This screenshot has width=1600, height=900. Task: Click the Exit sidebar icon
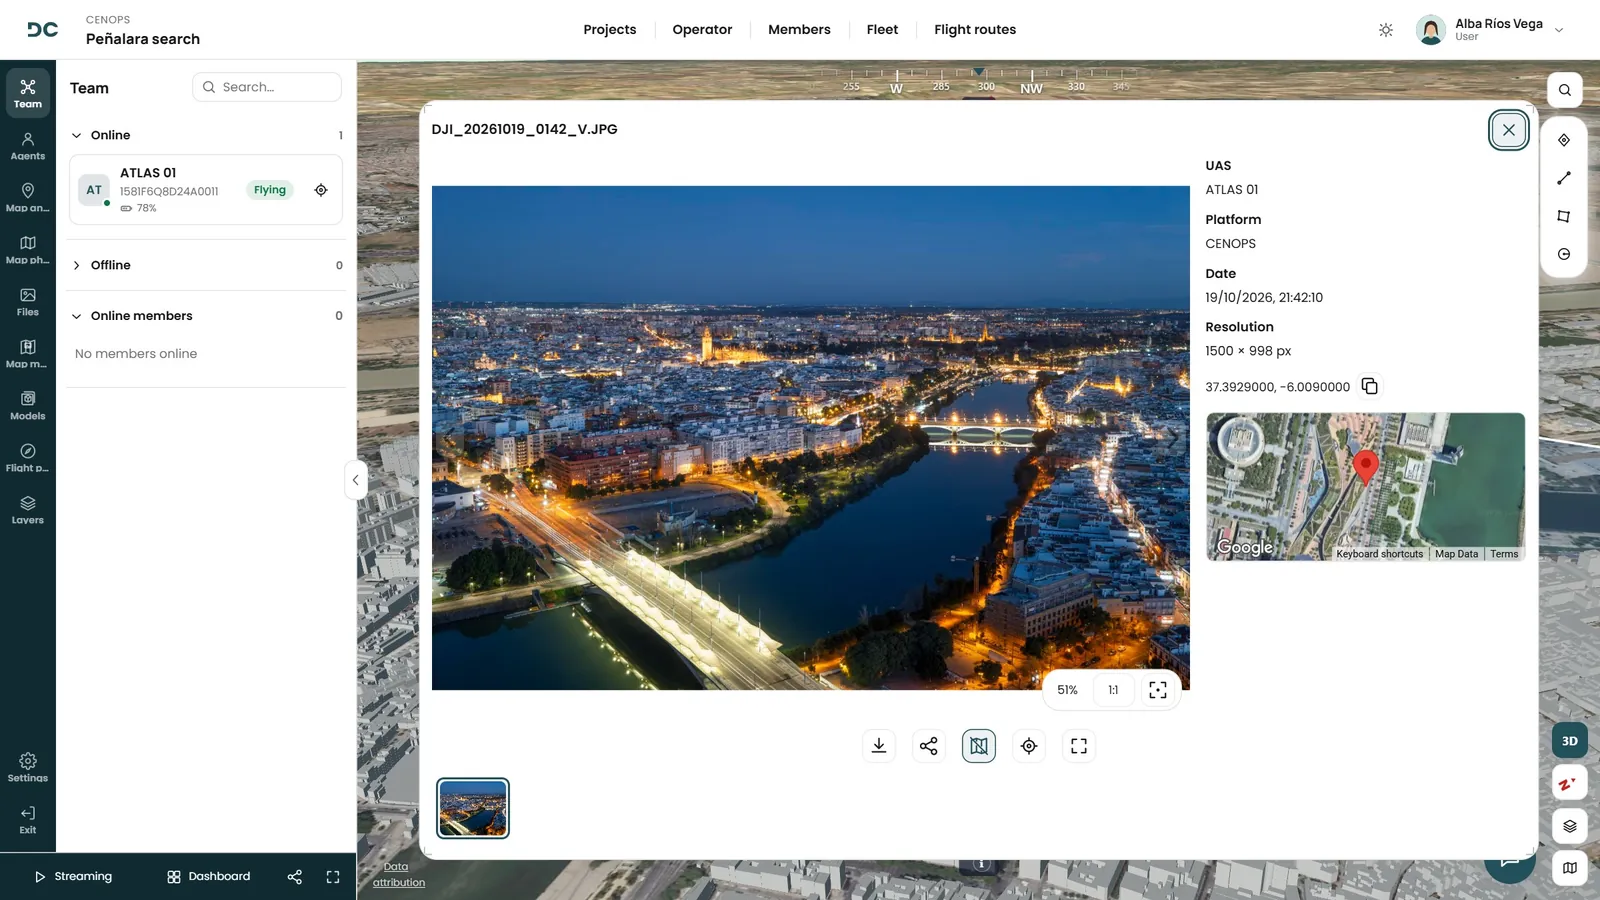[x=28, y=820]
